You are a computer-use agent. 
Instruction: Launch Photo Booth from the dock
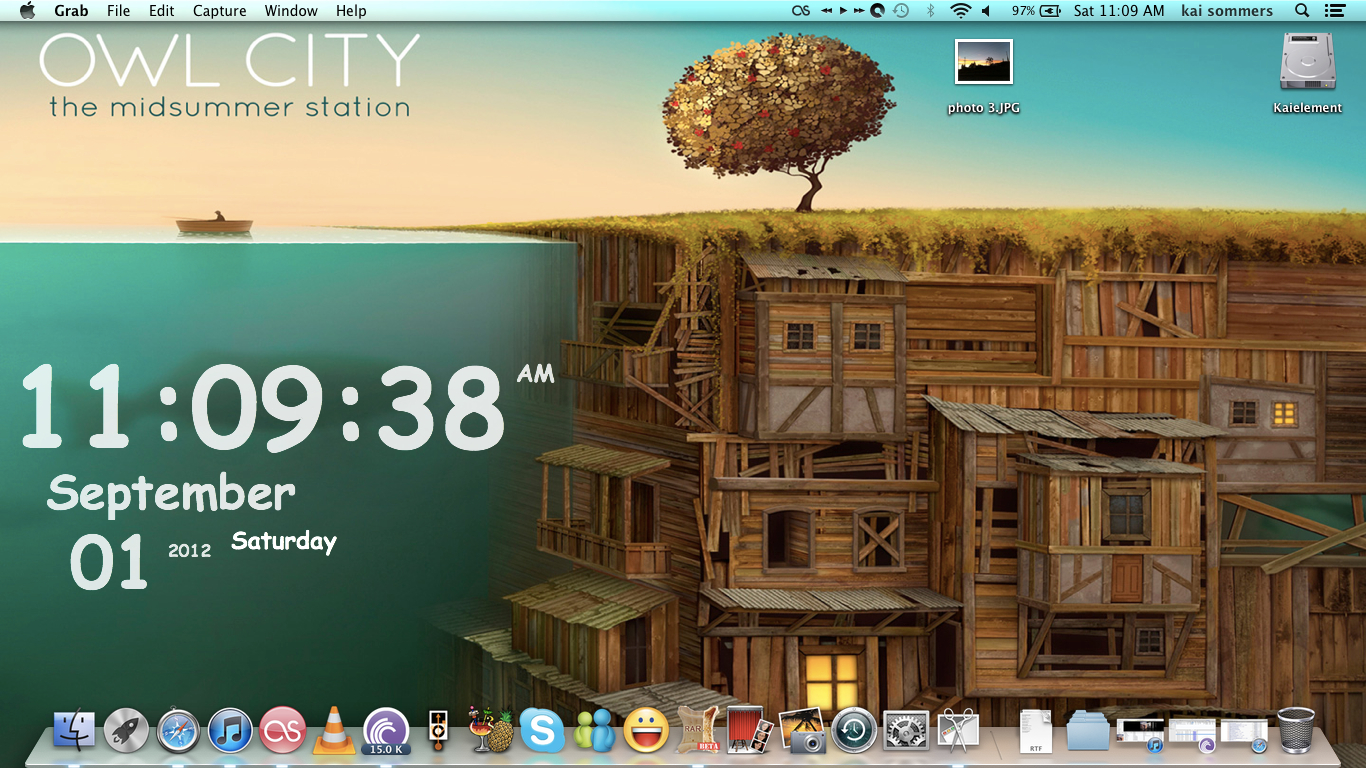point(750,730)
